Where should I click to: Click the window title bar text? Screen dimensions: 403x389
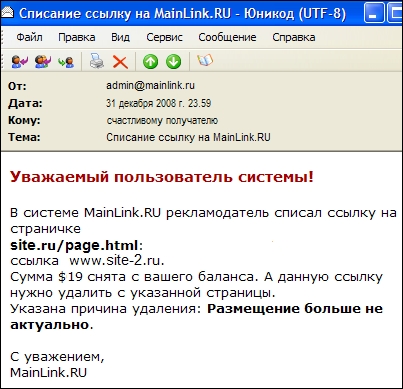pyautogui.click(x=182, y=14)
